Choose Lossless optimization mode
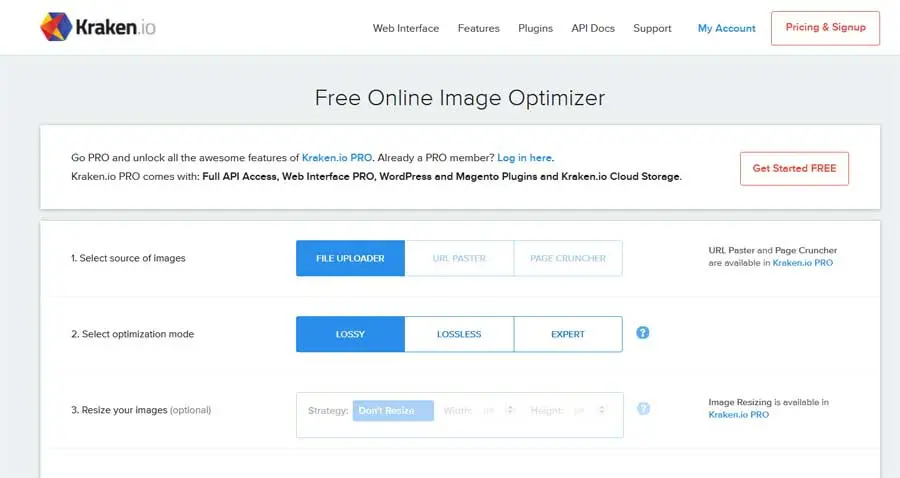The width and height of the screenshot is (900, 478). [x=459, y=334]
